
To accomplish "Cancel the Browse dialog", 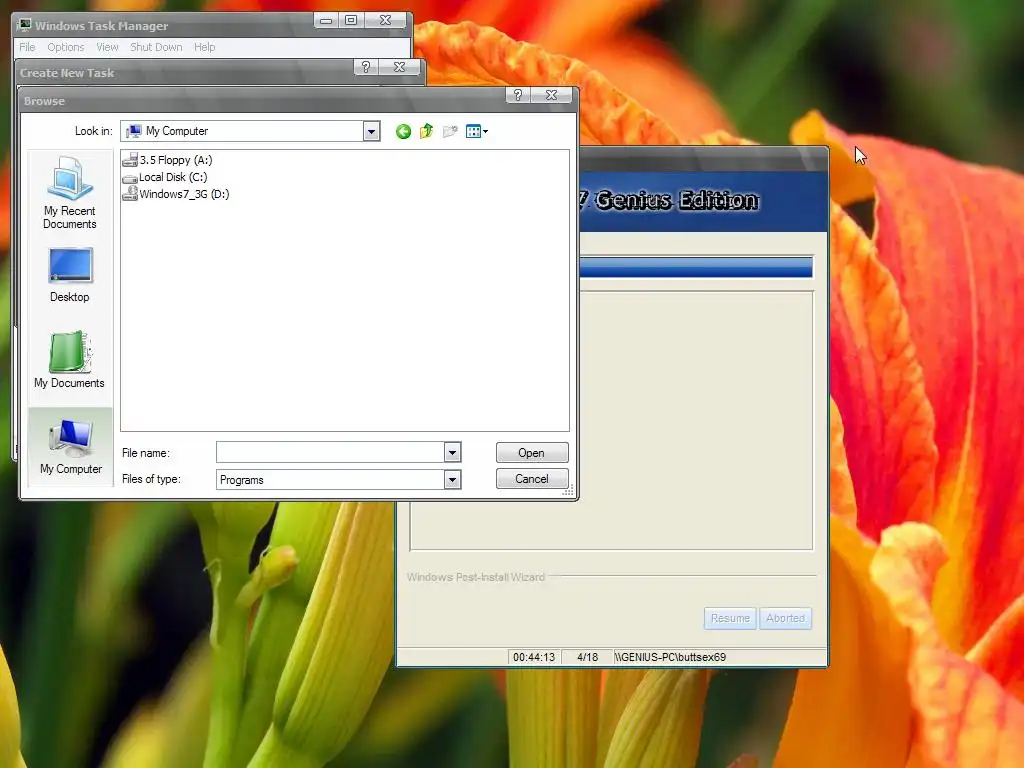I will 532,479.
